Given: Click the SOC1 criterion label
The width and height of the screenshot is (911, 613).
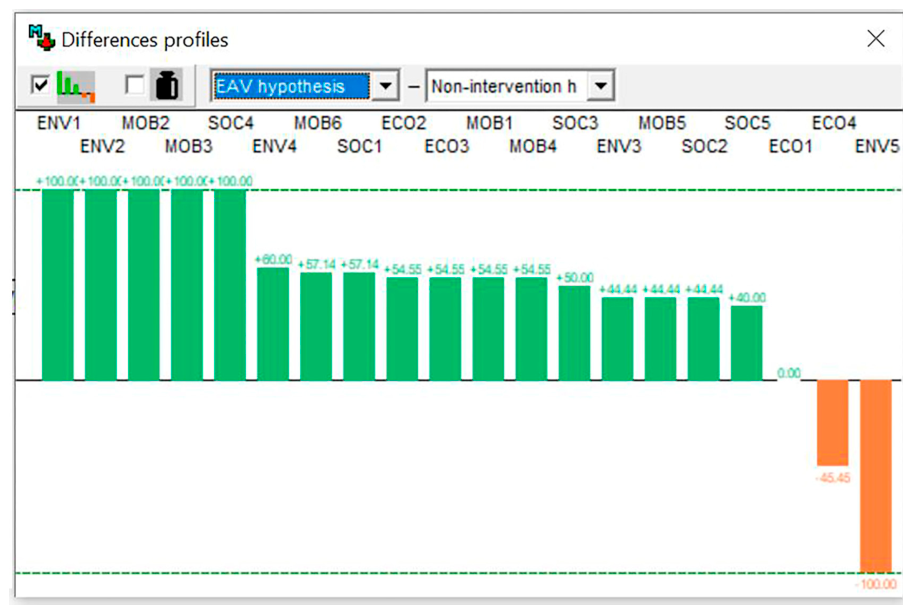Looking at the screenshot, I should pyautogui.click(x=360, y=146).
